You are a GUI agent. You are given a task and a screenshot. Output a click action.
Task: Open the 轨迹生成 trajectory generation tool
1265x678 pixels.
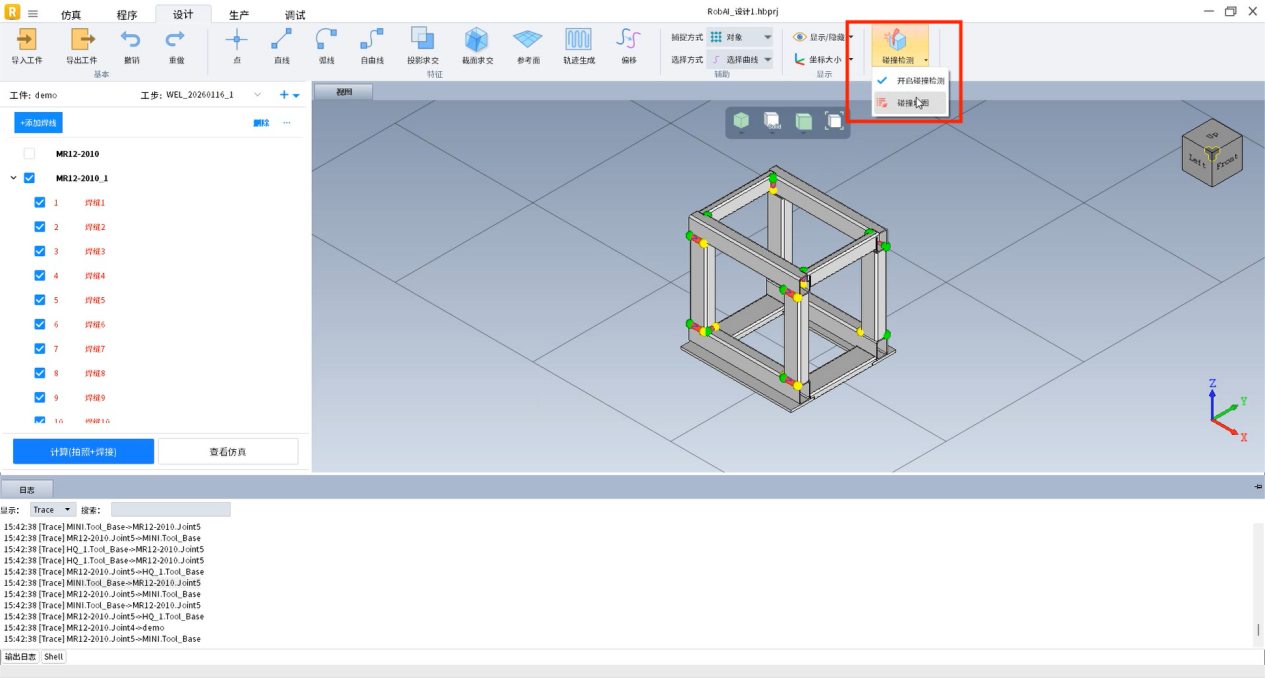pyautogui.click(x=578, y=40)
